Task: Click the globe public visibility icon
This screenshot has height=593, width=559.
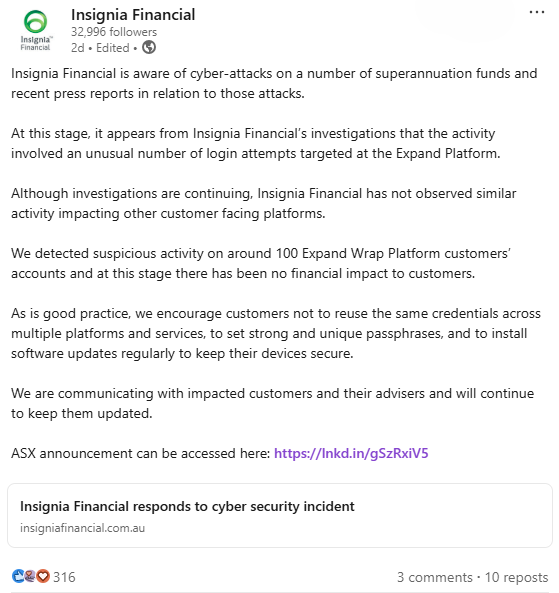Action: pyautogui.click(x=149, y=48)
